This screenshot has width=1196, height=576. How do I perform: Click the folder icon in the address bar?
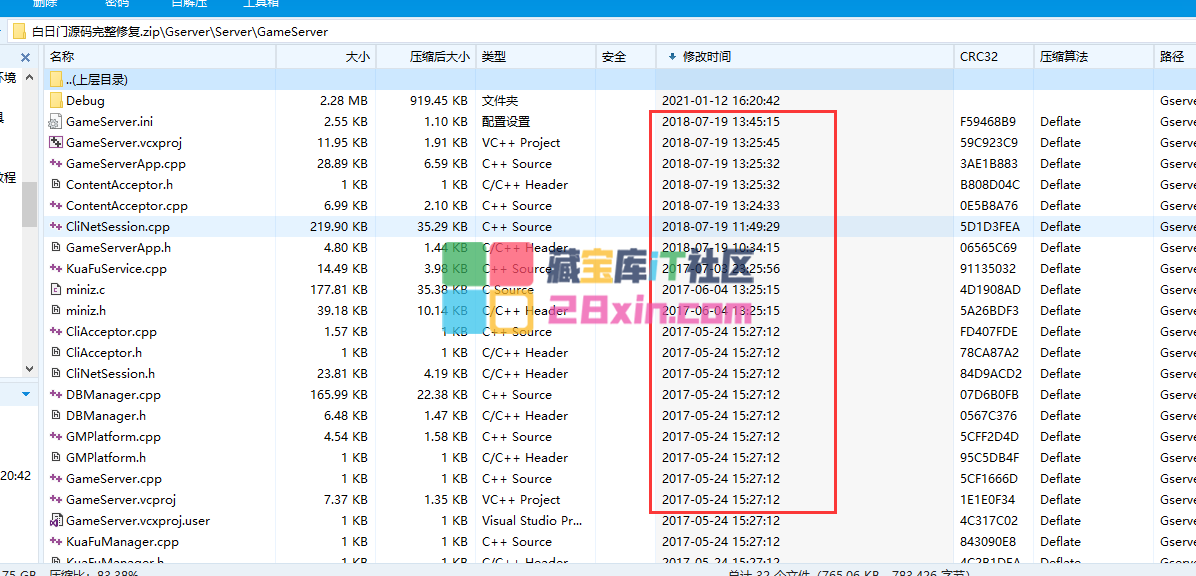20,32
